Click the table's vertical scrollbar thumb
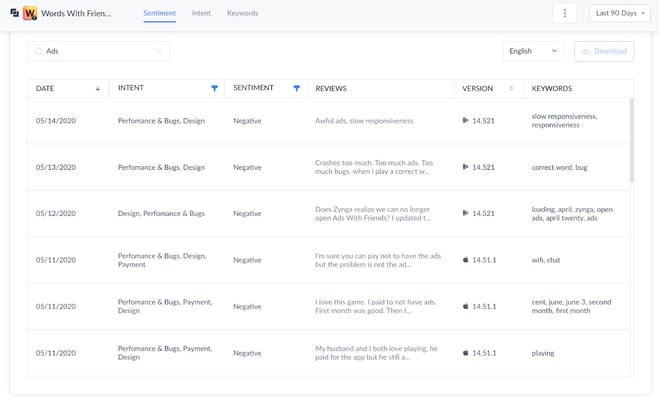The height and width of the screenshot is (398, 659). pos(632,140)
